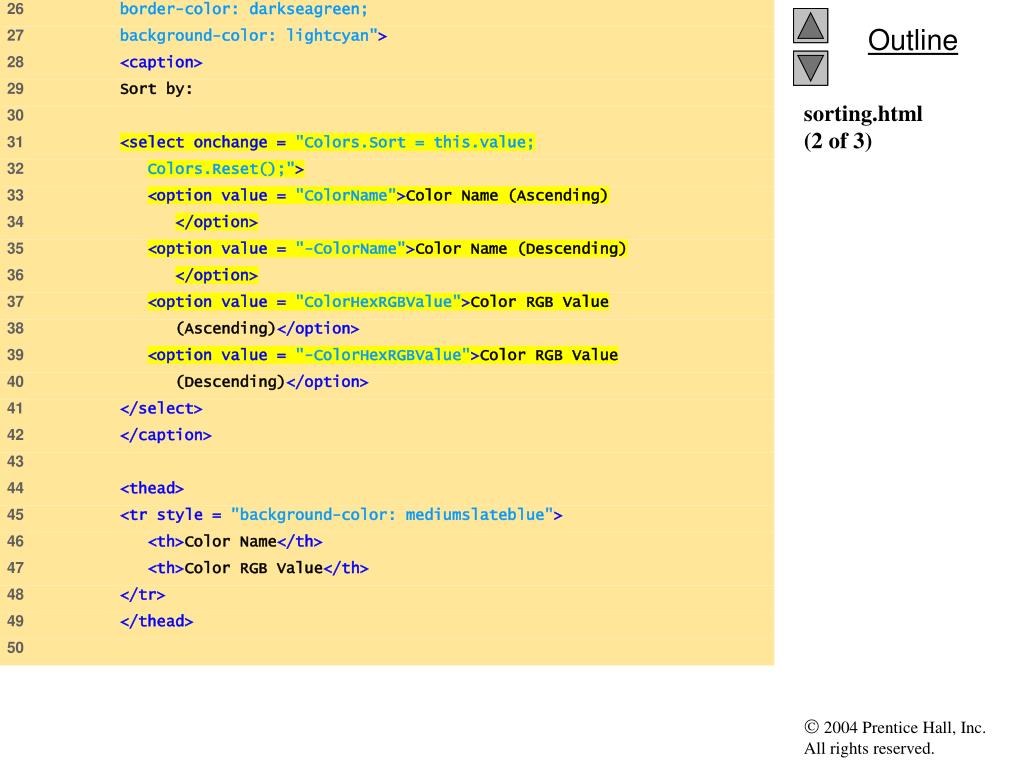The image size is (1024, 768).
Task: Select the "Color Name (Ascending)" option text
Action: 506,195
